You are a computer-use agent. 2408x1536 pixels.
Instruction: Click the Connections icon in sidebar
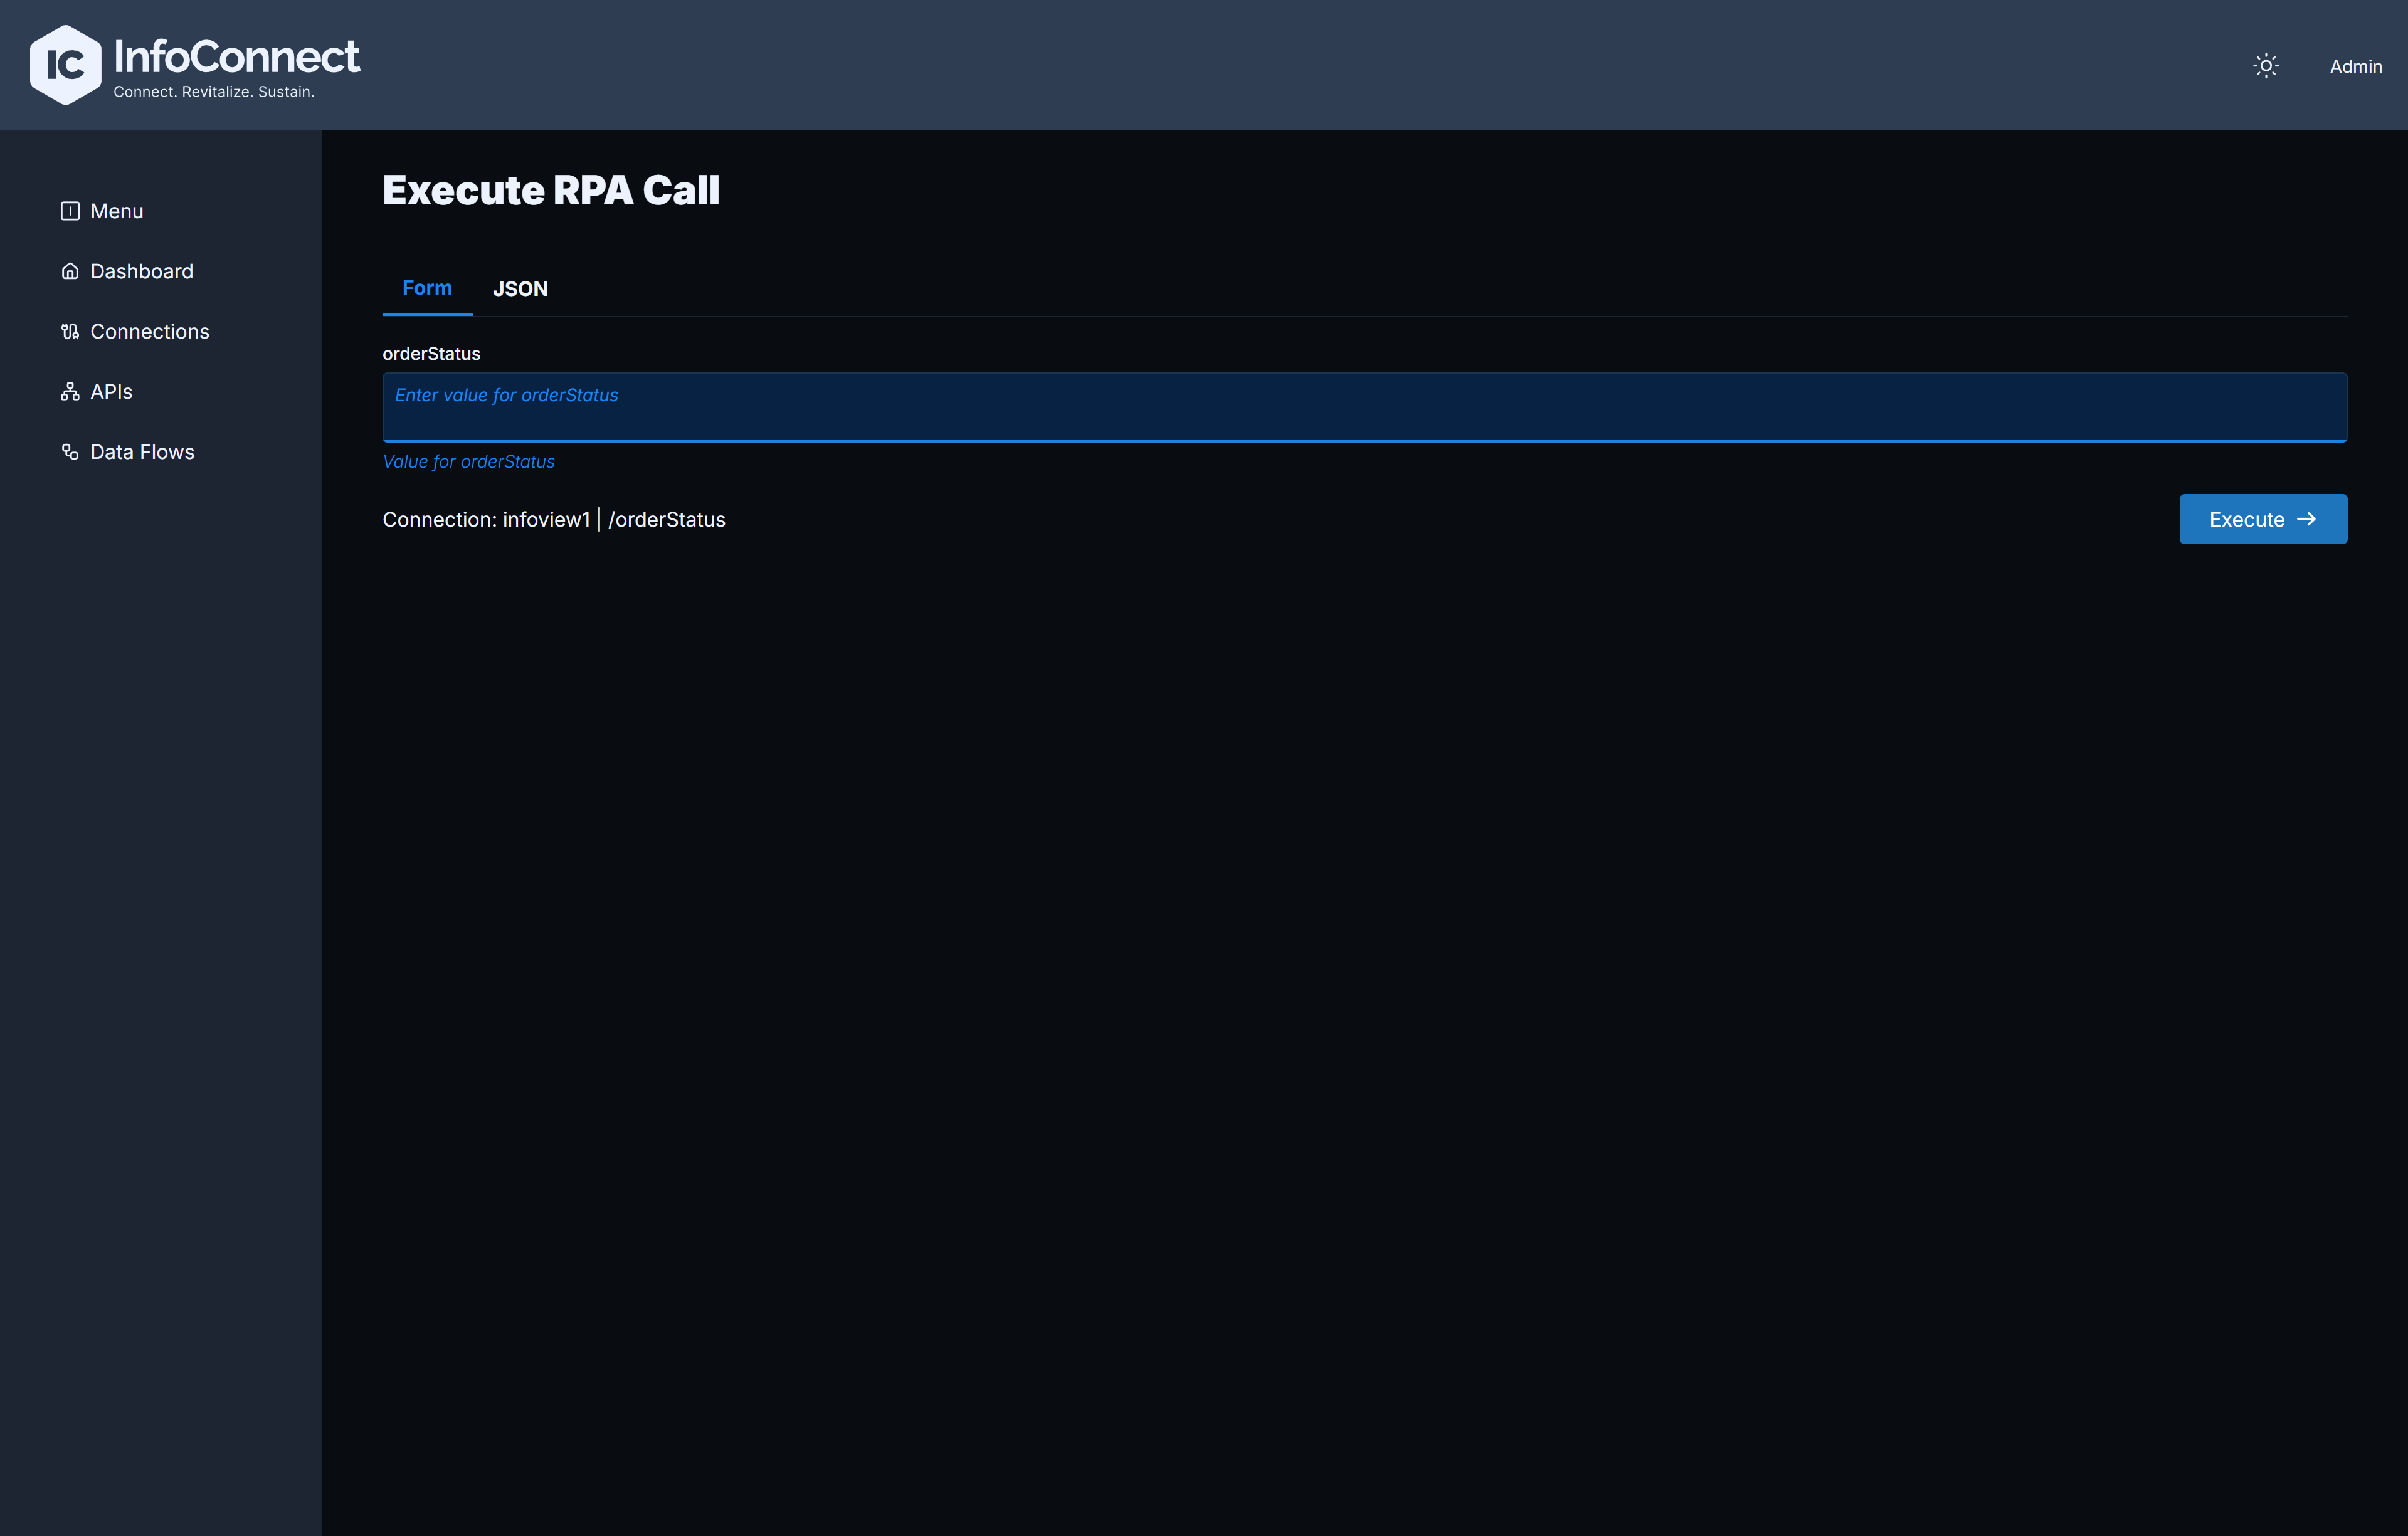(70, 331)
